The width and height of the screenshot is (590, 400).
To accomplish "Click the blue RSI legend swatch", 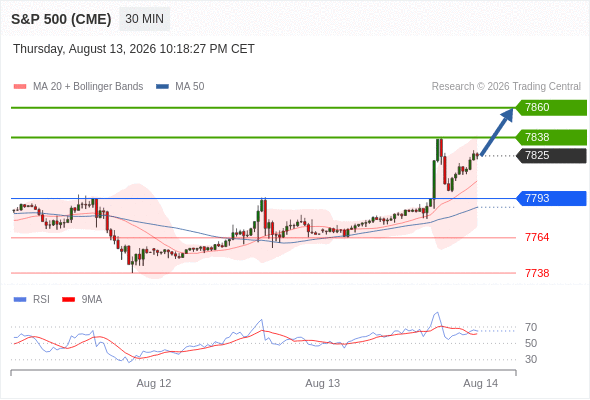I will click(x=20, y=300).
